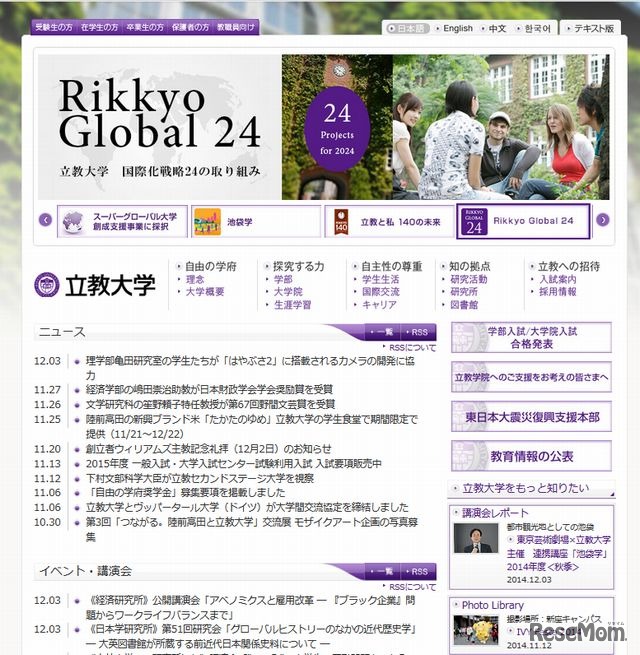Click the Rikkyo University crest logo
This screenshot has width=640, height=655.
(46, 285)
